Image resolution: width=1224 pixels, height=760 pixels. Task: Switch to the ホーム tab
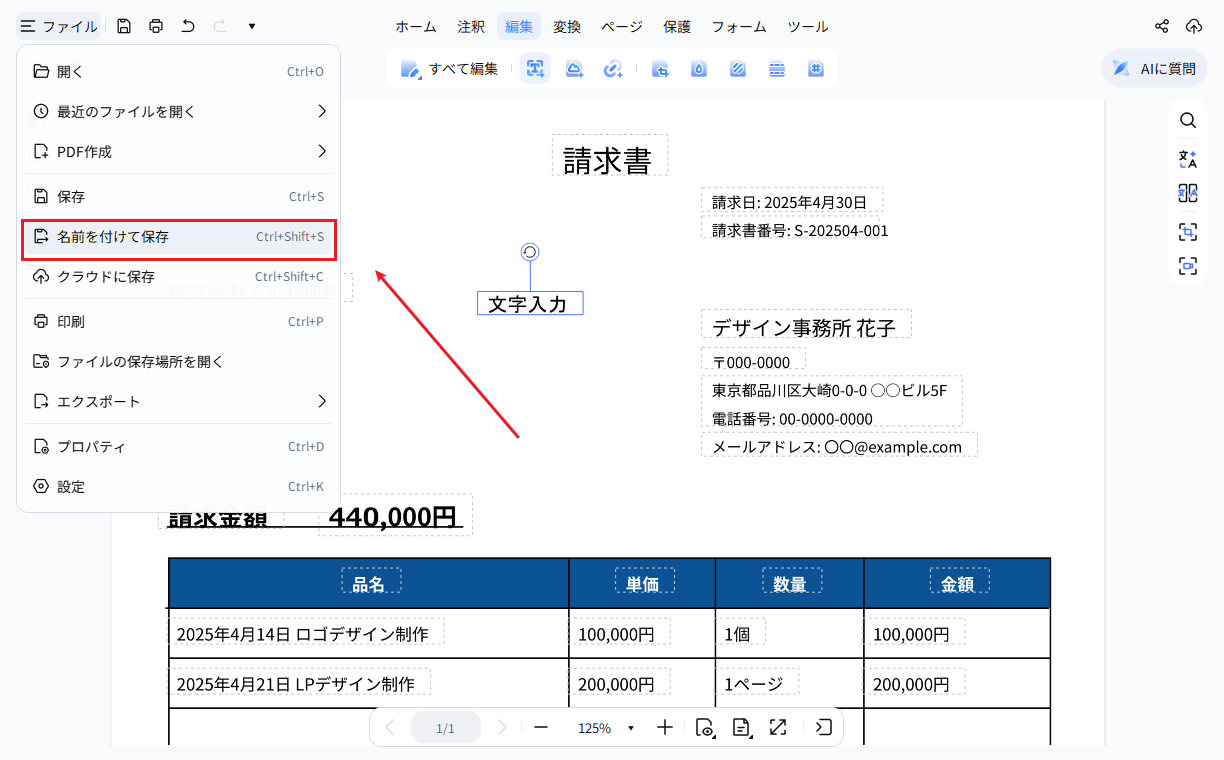pyautogui.click(x=416, y=27)
